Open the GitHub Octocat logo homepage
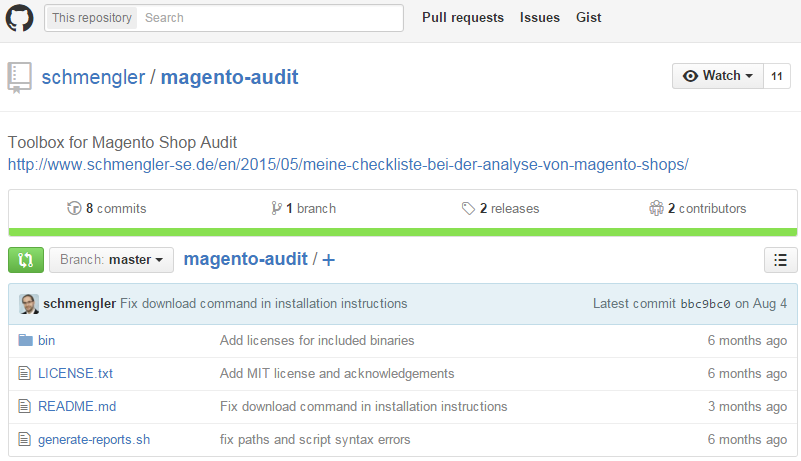The width and height of the screenshot is (801, 461). pos(19,18)
